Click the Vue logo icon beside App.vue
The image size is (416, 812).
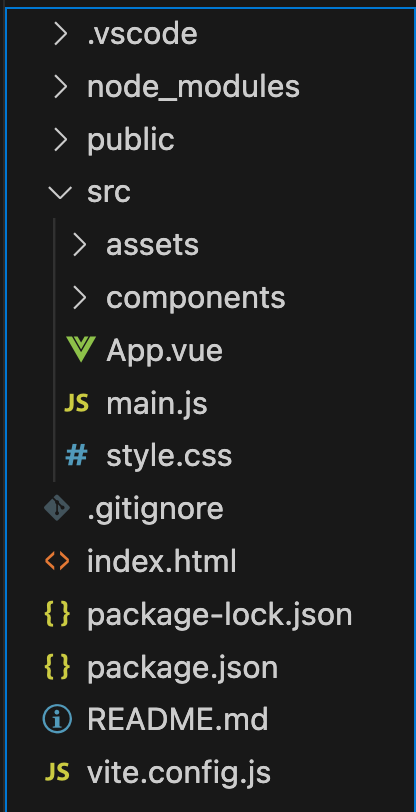click(80, 350)
